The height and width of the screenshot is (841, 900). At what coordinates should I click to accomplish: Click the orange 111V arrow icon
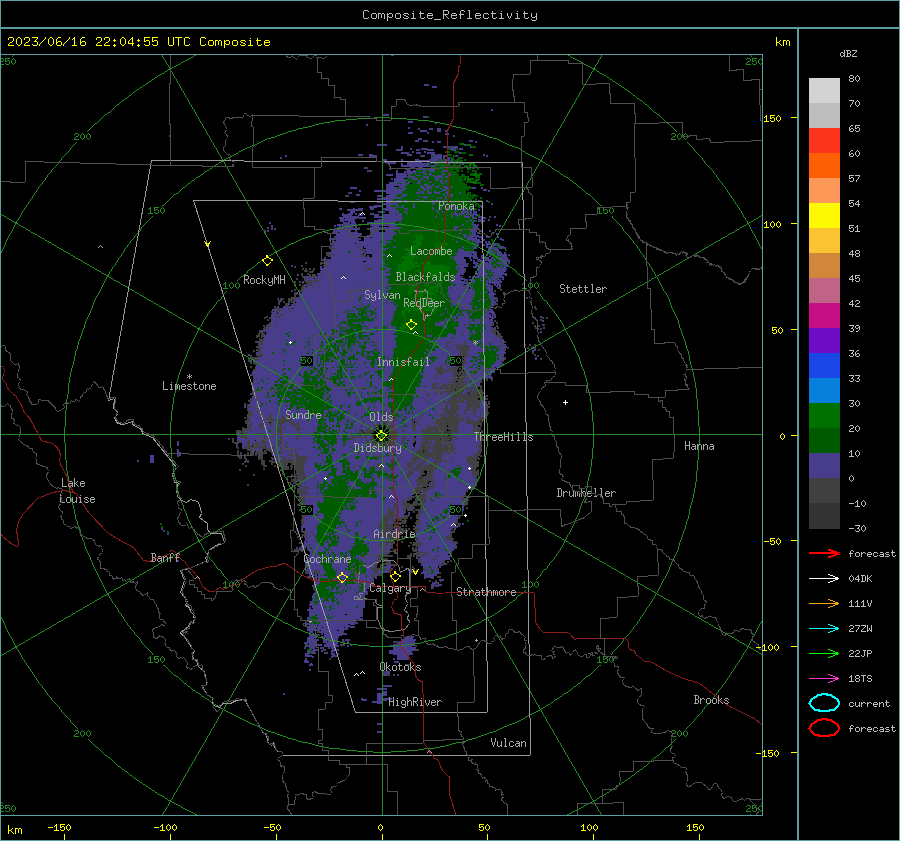tap(824, 603)
